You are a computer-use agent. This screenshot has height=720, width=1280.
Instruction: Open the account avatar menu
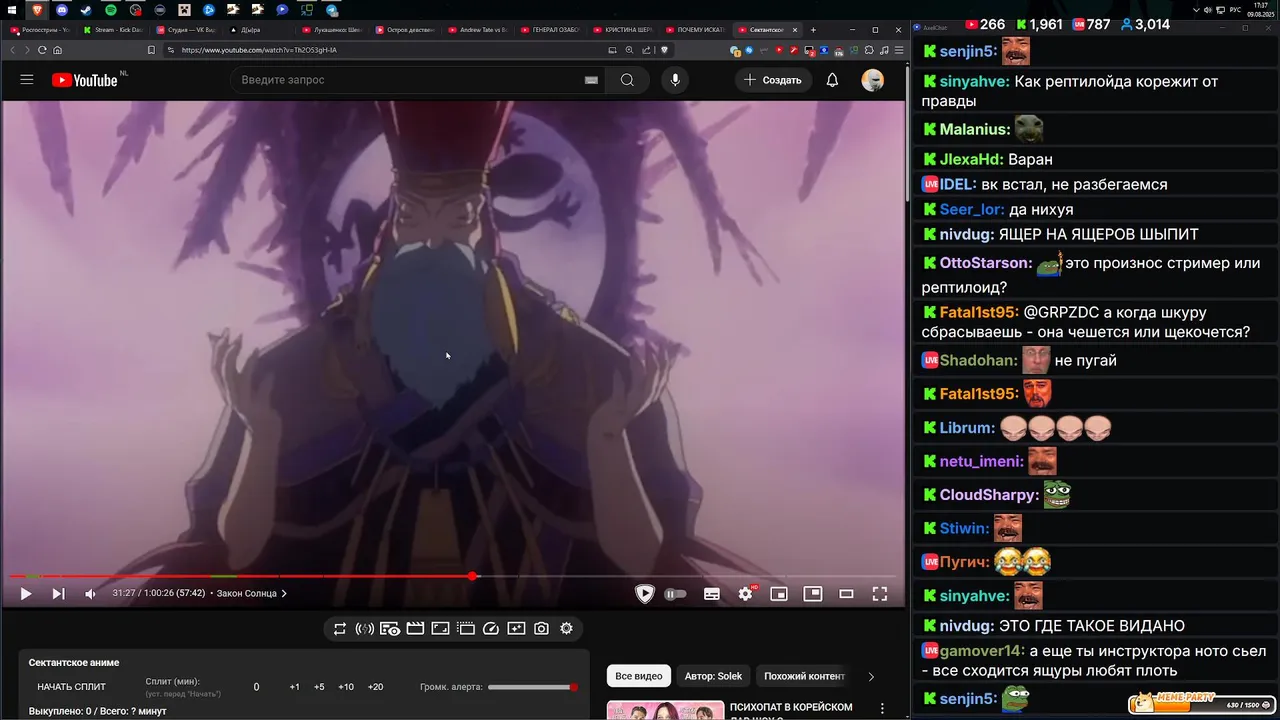pyautogui.click(x=873, y=80)
